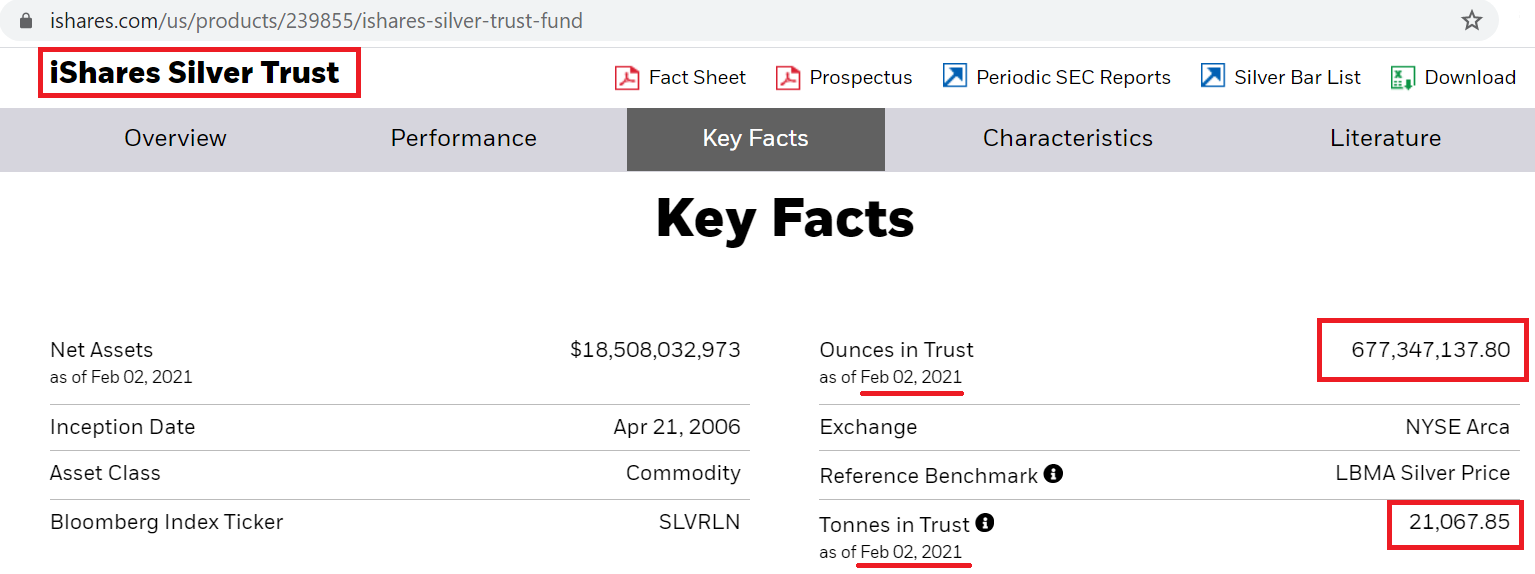Viewport: 1535px width, 574px height.
Task: Bookmark this page with the star icon
Action: (x=1472, y=20)
